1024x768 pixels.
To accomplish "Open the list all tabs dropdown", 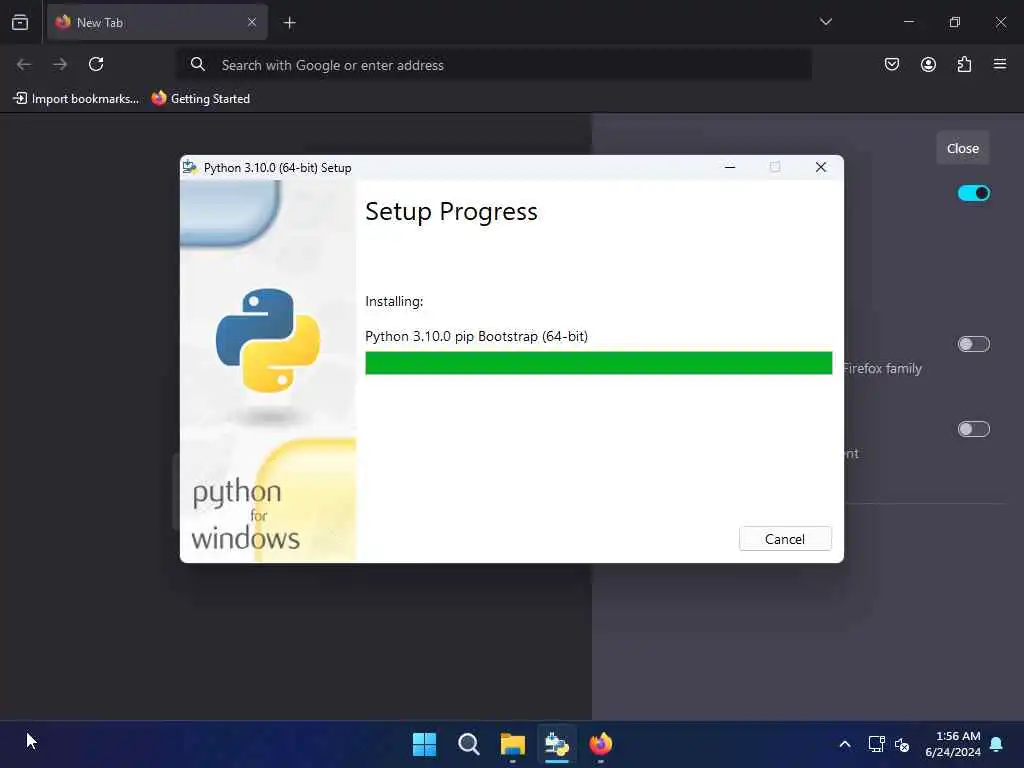I will (x=825, y=22).
